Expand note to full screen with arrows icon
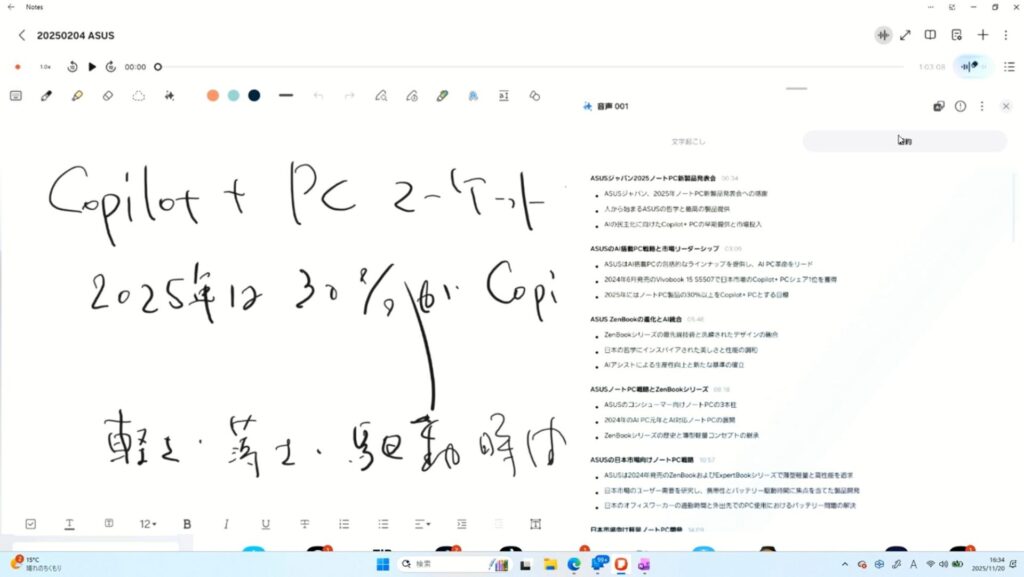1024x577 pixels. (x=905, y=35)
